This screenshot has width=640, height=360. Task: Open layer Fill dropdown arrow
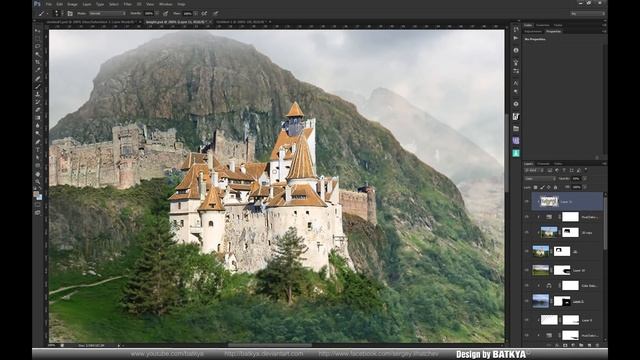point(584,187)
